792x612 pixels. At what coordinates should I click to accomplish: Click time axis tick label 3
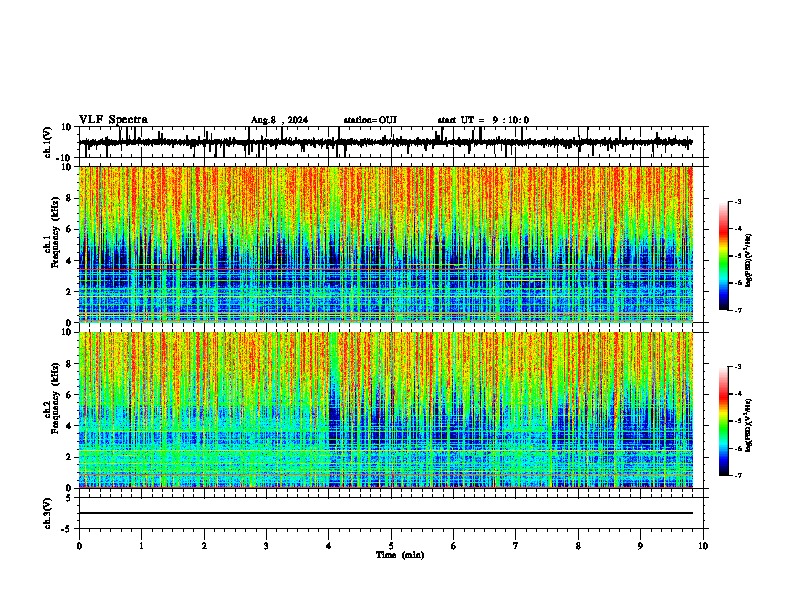266,546
